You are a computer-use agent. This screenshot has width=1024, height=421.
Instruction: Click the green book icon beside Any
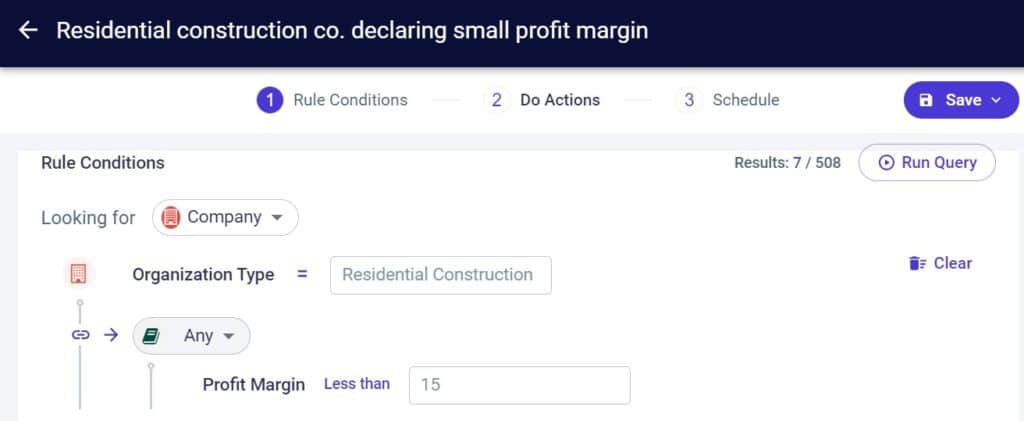pyautogui.click(x=152, y=336)
